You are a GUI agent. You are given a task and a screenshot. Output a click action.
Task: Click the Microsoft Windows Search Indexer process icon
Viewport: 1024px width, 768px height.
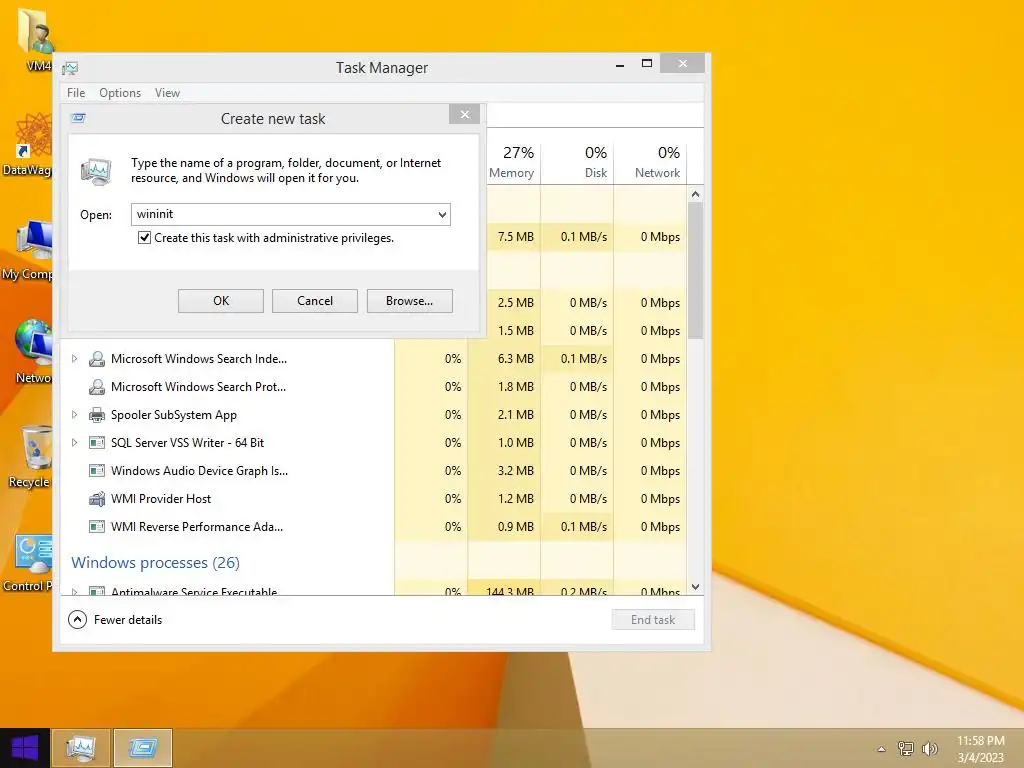97,359
